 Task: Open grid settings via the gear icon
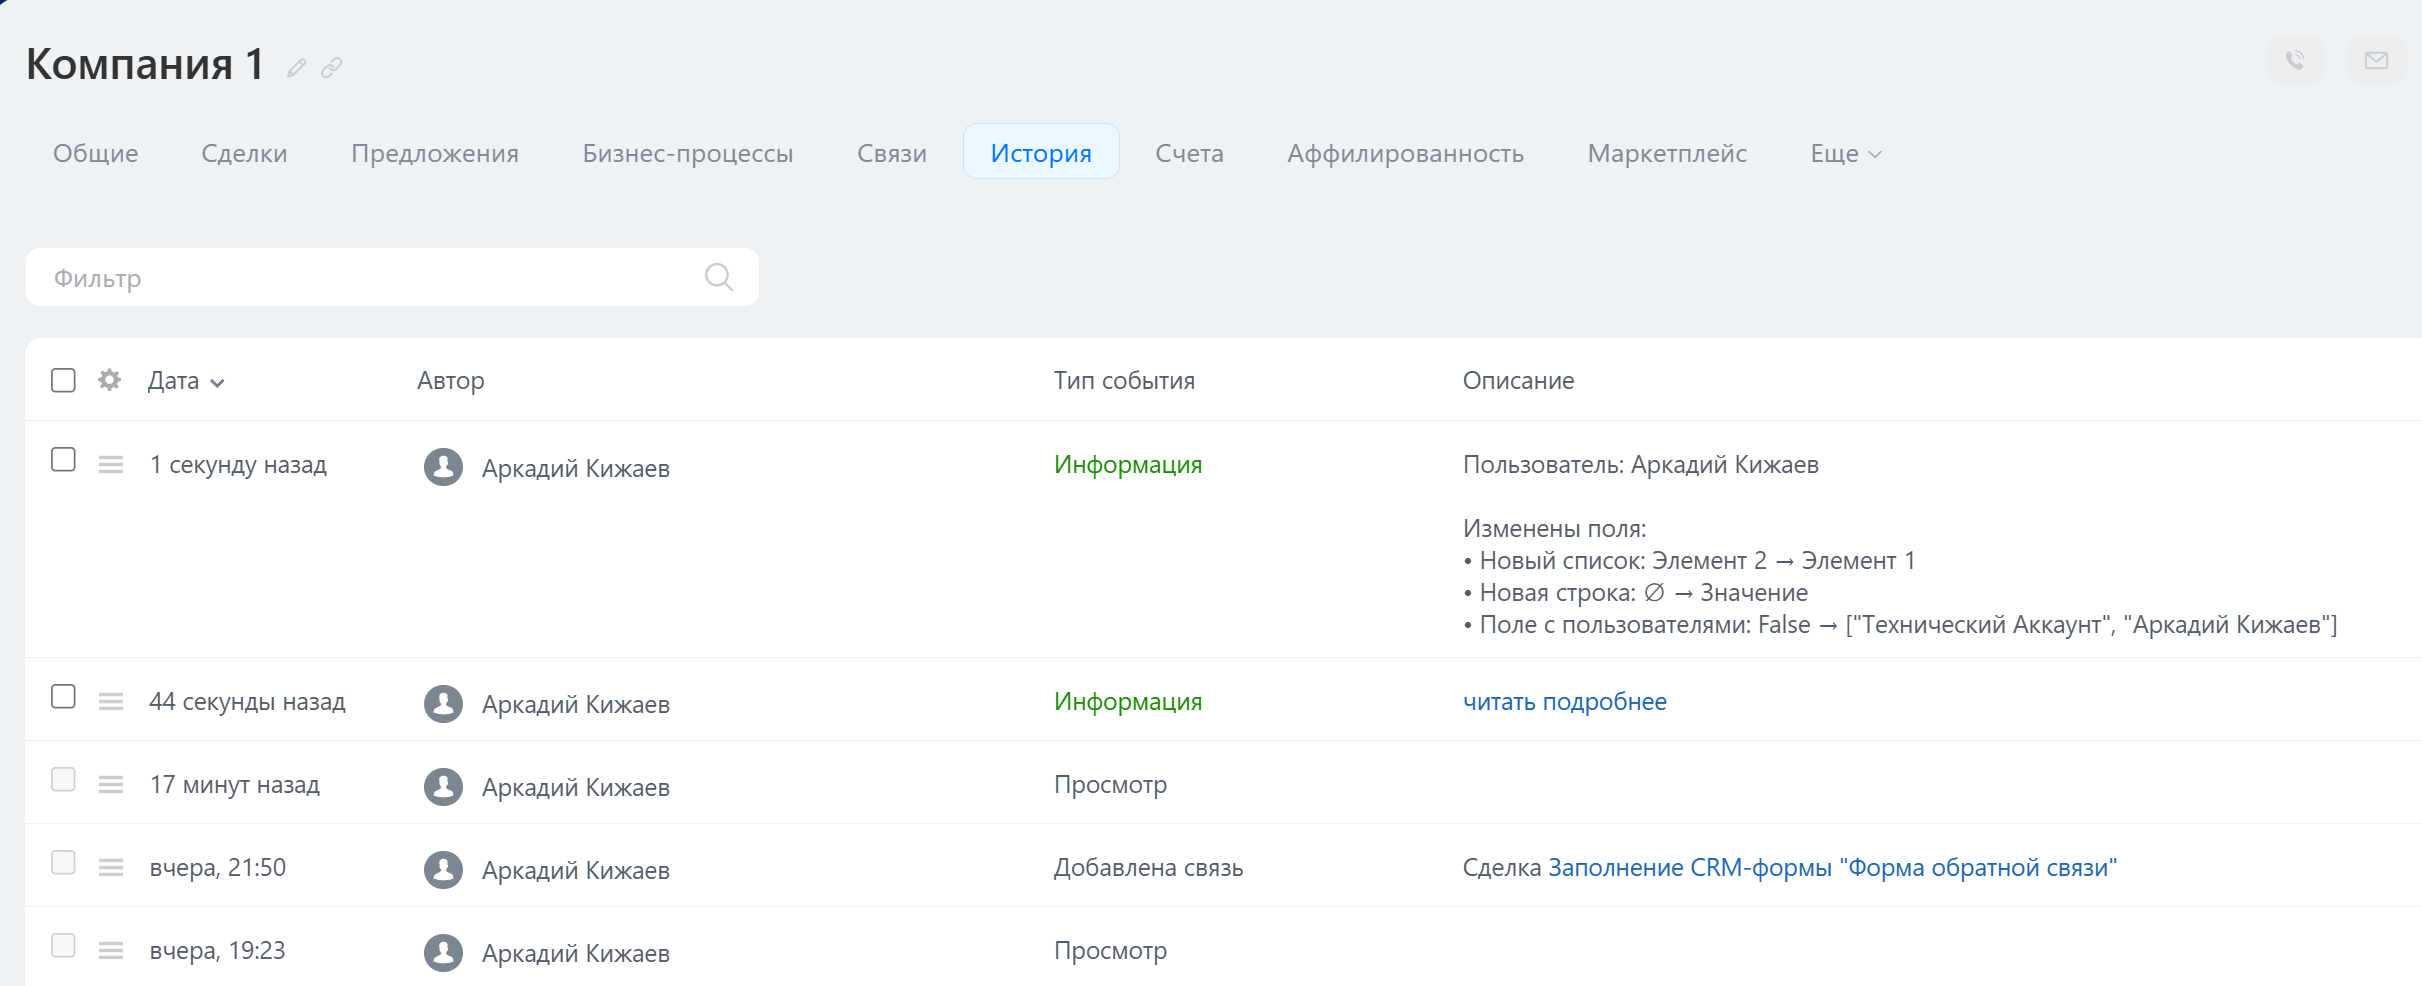(110, 380)
